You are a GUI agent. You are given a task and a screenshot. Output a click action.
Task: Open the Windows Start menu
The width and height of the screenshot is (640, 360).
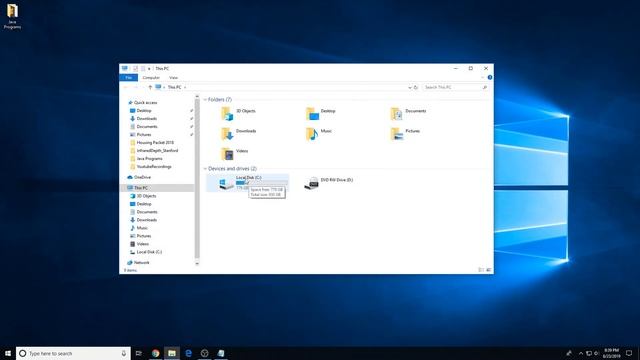click(x=8, y=353)
